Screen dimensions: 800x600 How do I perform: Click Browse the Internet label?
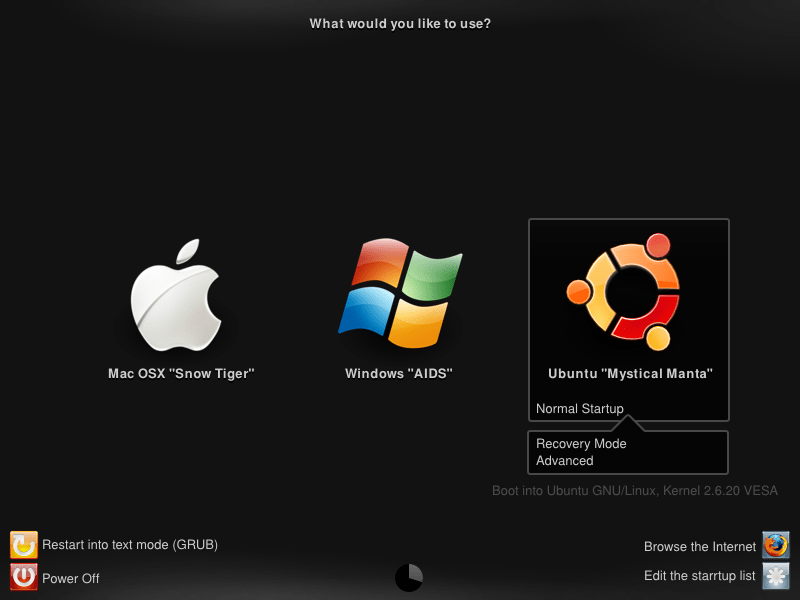pos(700,546)
